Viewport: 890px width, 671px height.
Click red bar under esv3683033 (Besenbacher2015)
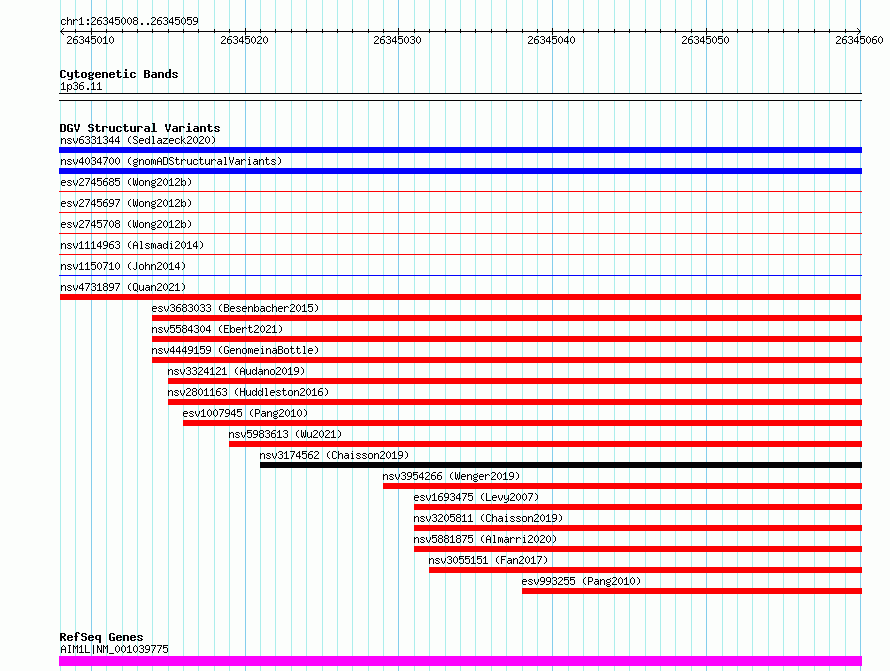(507, 318)
